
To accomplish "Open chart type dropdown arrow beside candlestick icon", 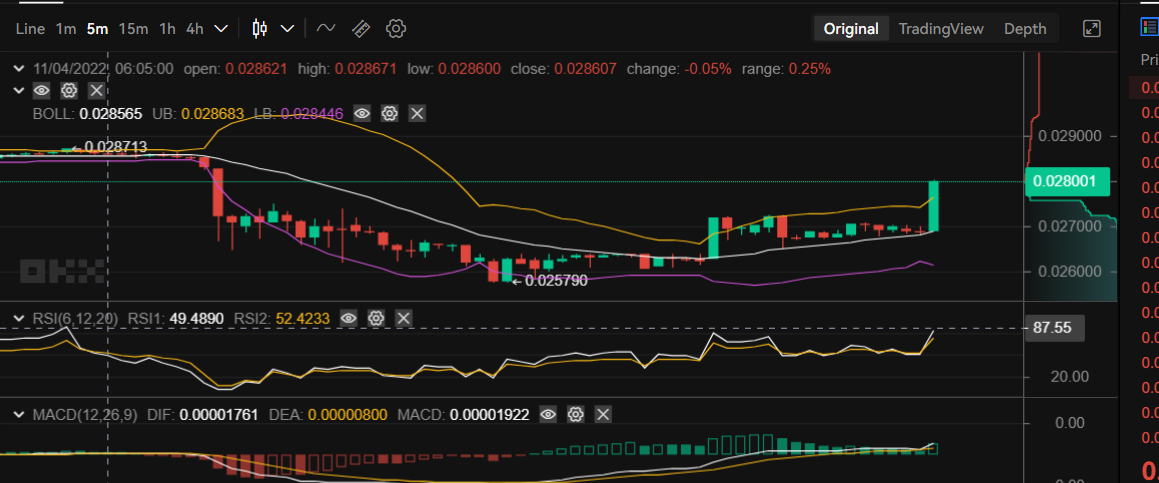I will (x=287, y=29).
